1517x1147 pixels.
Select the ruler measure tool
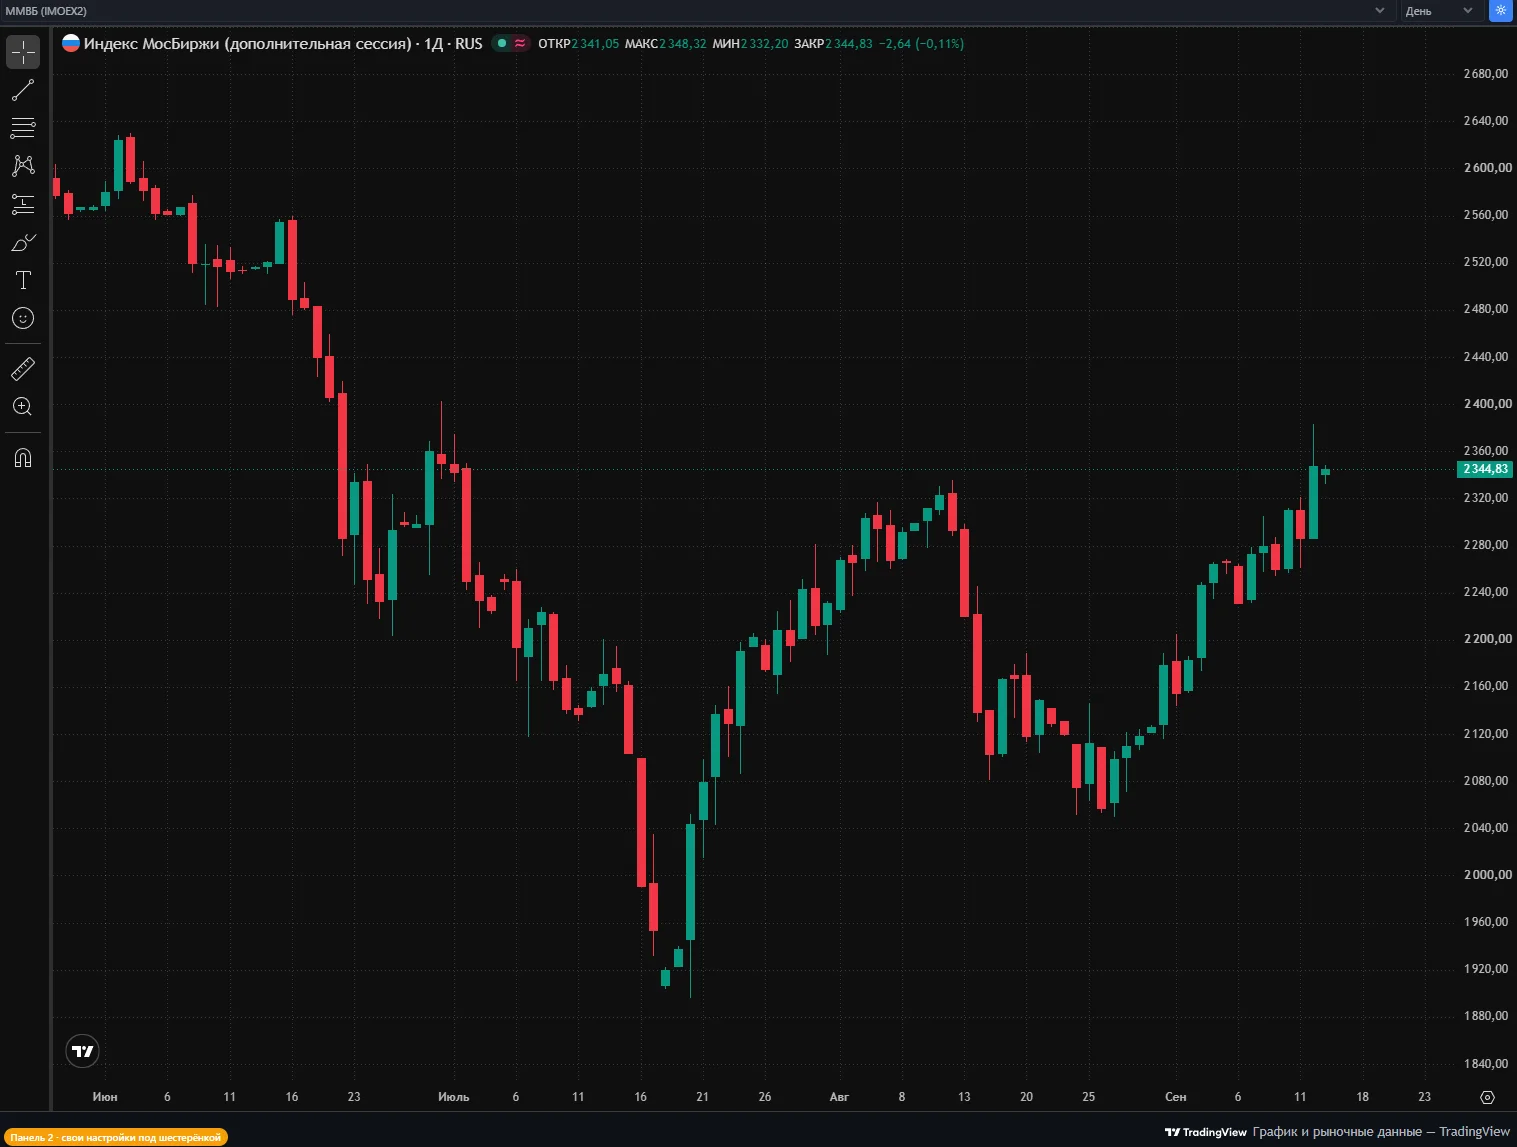[x=23, y=369]
